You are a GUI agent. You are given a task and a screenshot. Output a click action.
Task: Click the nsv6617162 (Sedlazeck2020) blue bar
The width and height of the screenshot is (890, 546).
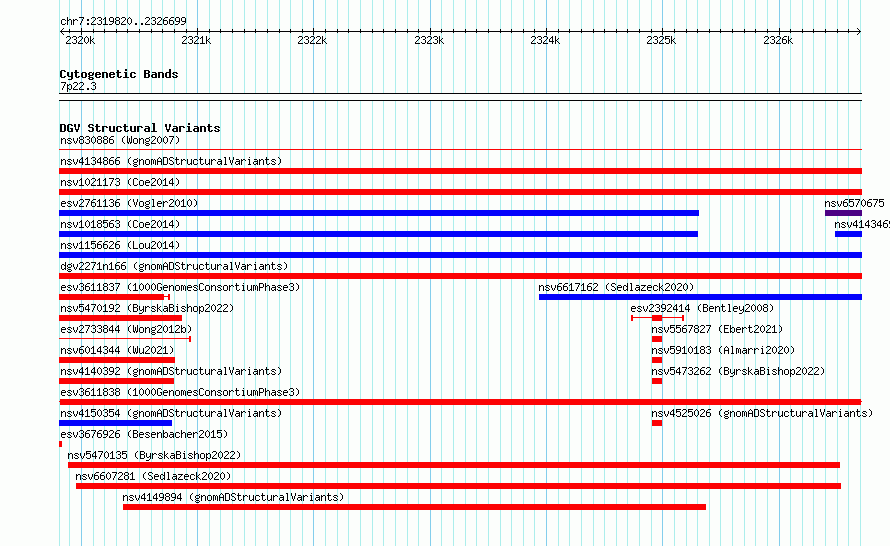700,297
